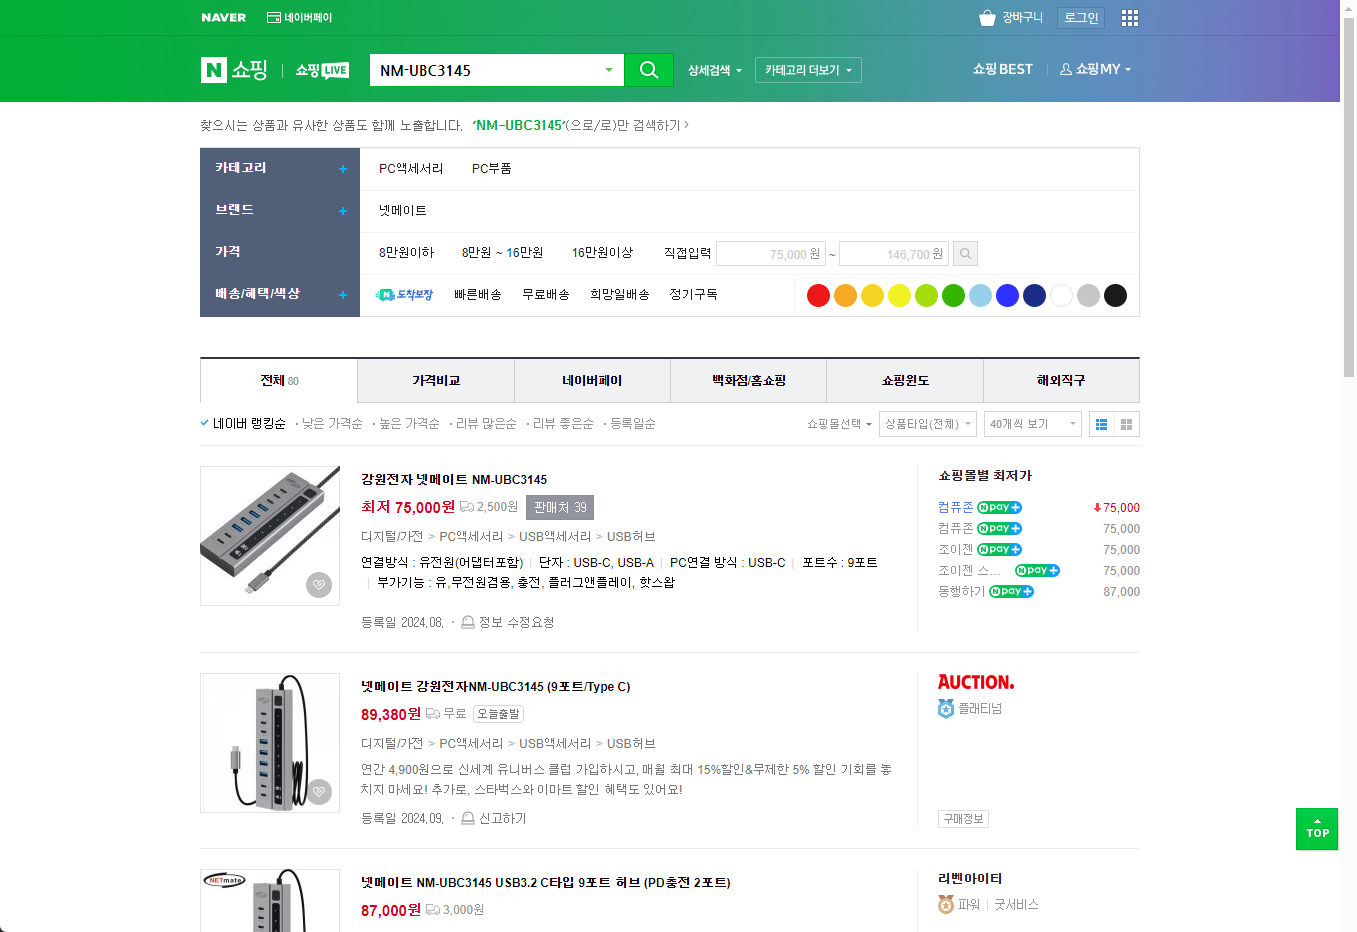Click the AUCTION store logo
Screen dimensions: 1357x932
(976, 682)
